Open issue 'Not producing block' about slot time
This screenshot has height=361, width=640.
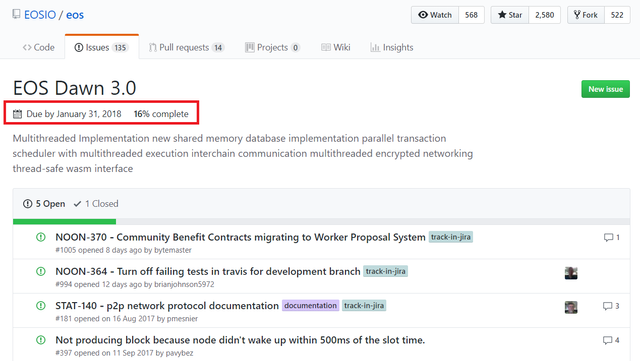click(x=240, y=340)
